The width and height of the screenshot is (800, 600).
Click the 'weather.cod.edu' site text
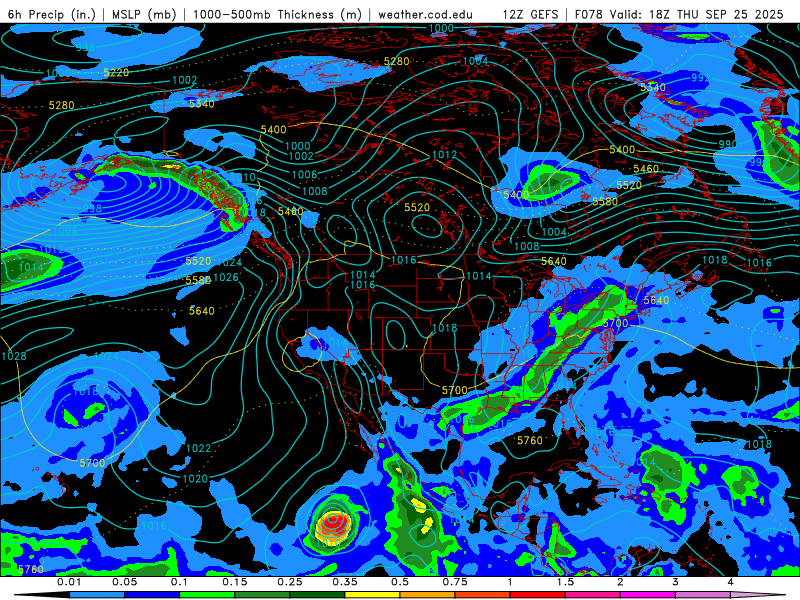(x=425, y=14)
